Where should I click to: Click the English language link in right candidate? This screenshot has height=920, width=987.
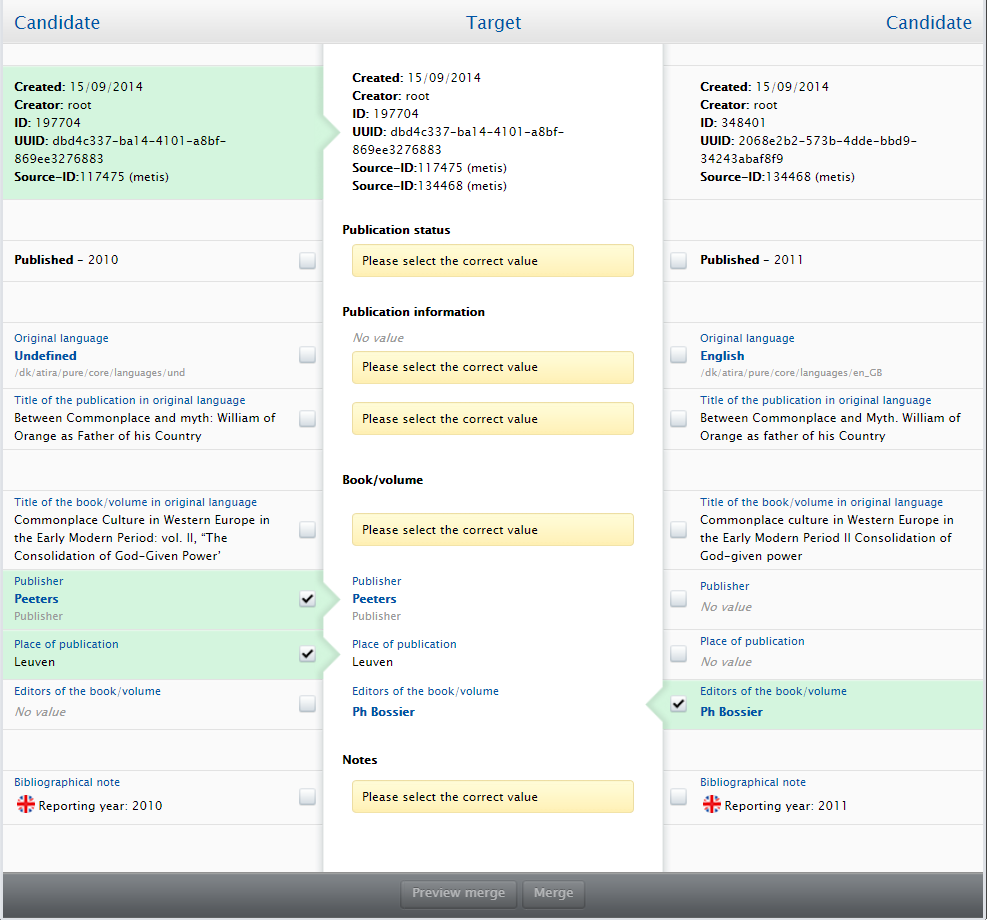(722, 356)
